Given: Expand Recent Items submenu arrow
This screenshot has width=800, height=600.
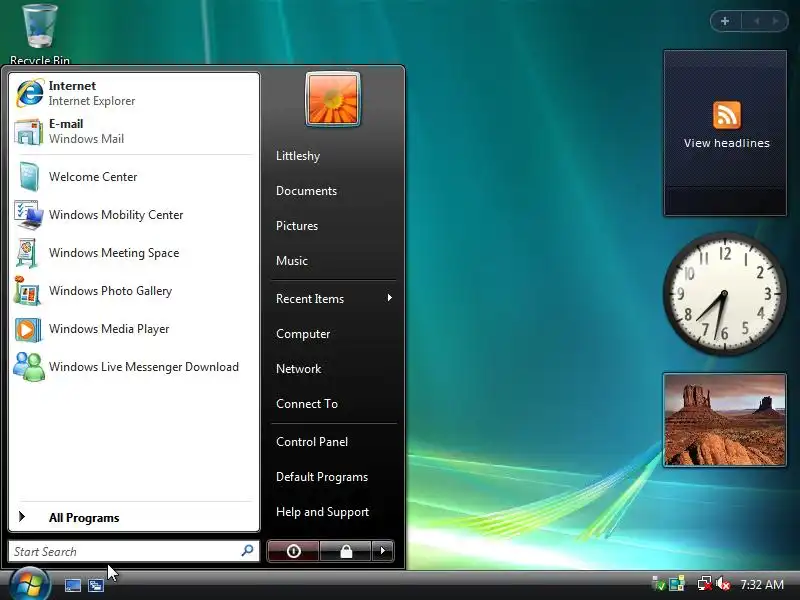Looking at the screenshot, I should (x=389, y=298).
